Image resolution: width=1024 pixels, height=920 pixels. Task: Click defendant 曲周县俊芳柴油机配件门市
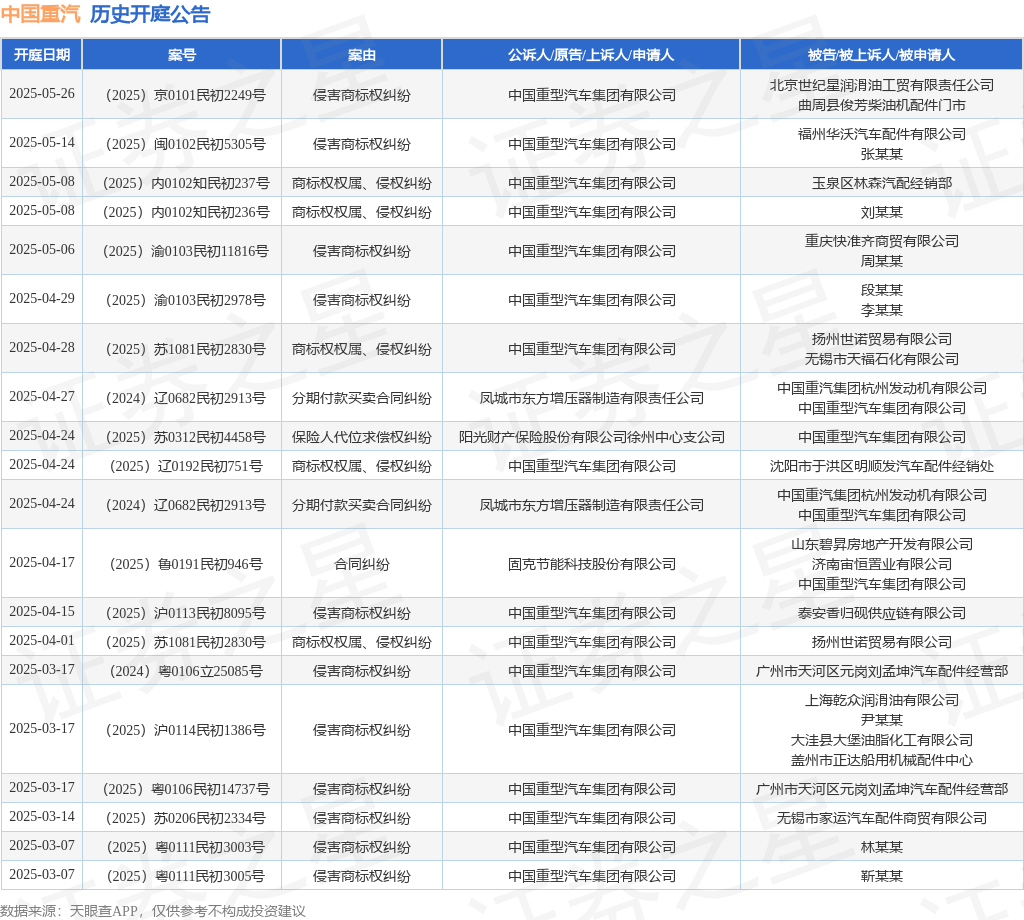(882, 105)
